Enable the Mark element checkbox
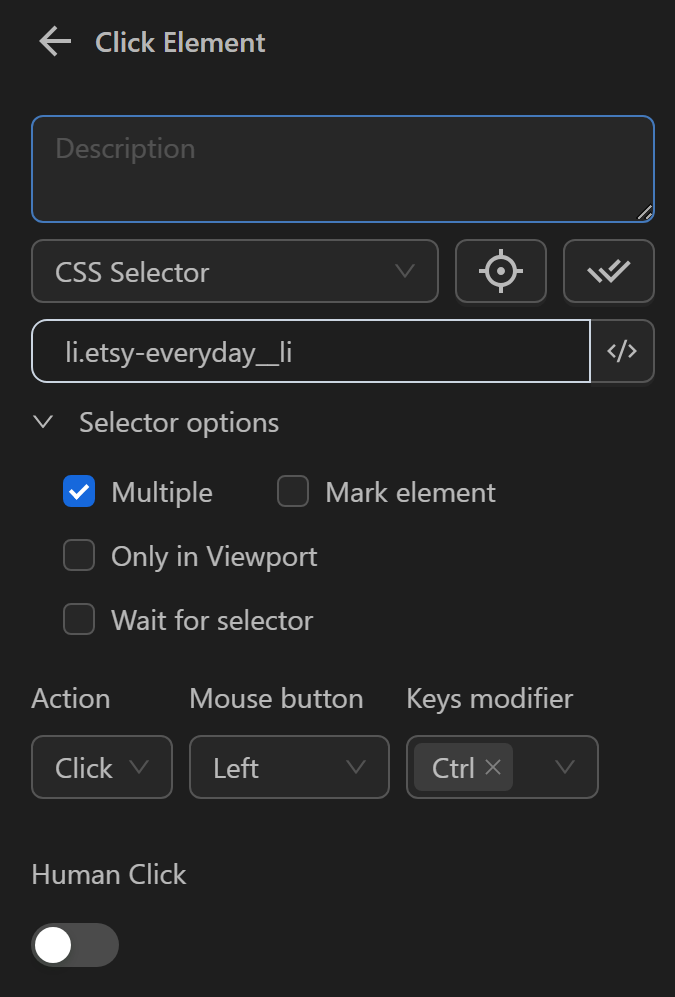Image resolution: width=675 pixels, height=997 pixels. point(292,491)
